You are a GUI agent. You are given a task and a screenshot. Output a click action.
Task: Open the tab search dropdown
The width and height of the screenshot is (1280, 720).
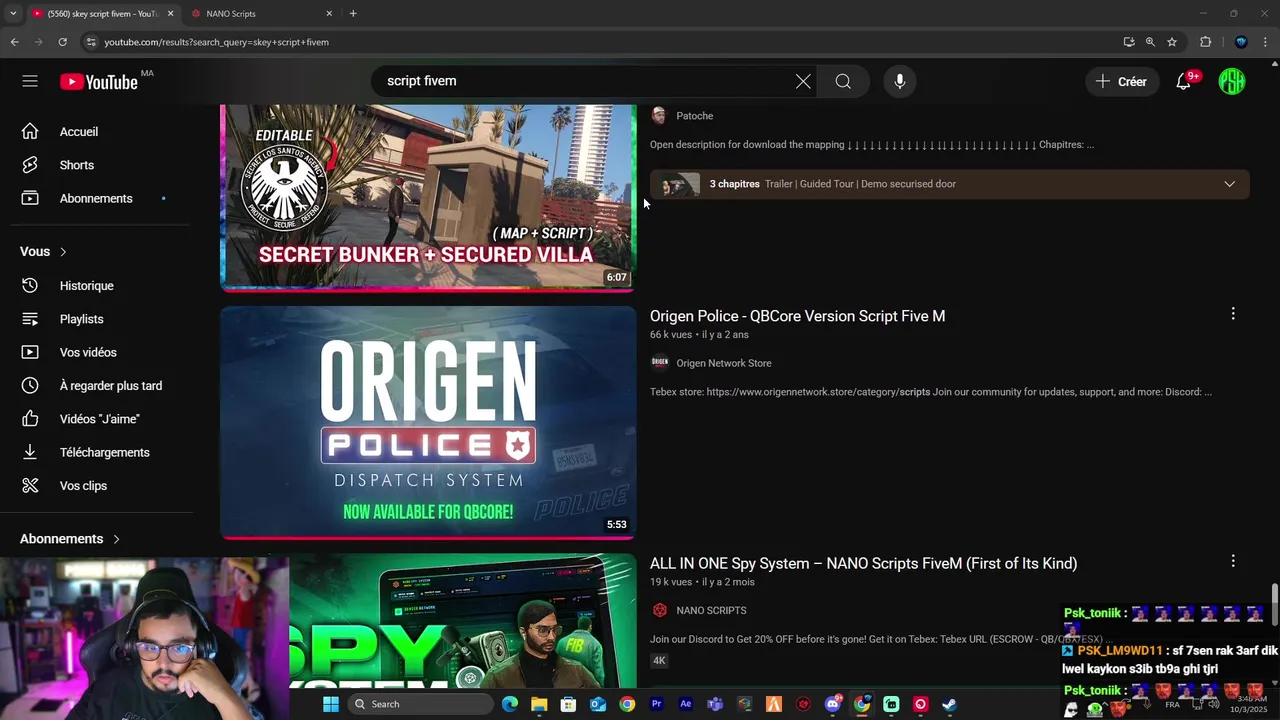point(13,14)
